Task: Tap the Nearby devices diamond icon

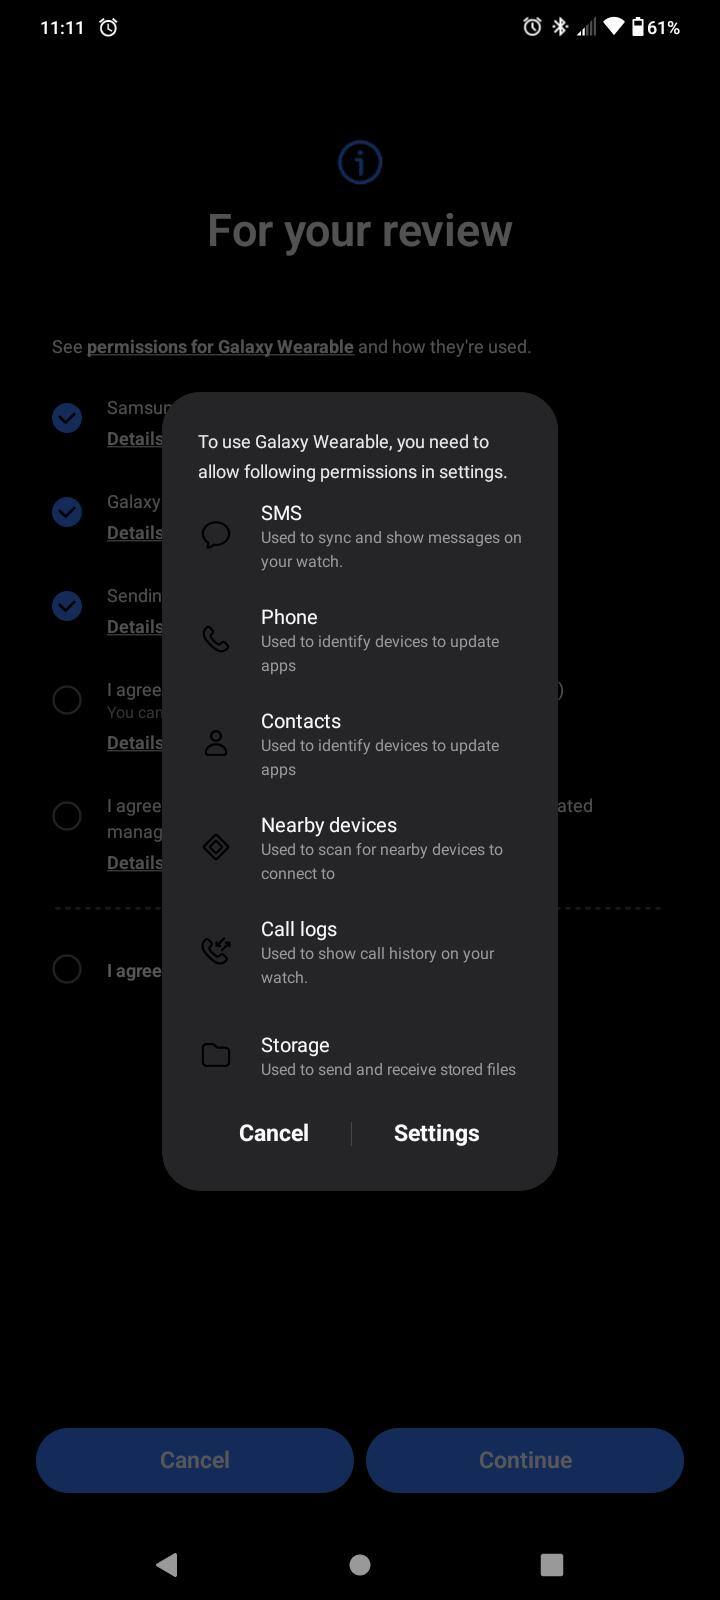Action: coord(216,847)
